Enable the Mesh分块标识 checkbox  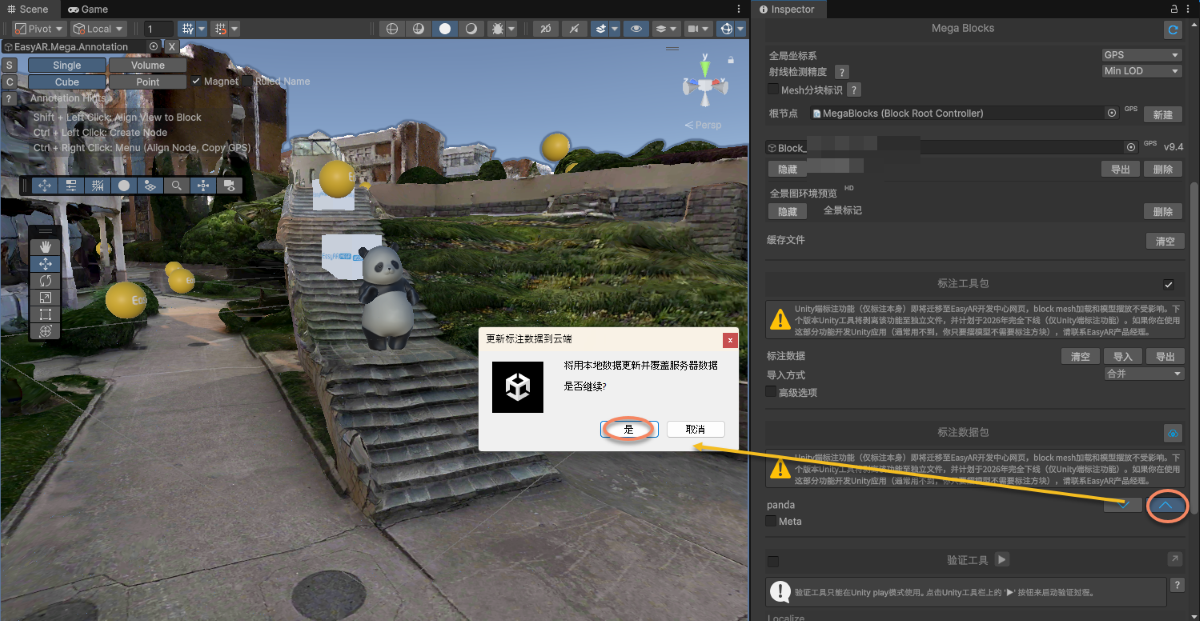click(x=772, y=90)
